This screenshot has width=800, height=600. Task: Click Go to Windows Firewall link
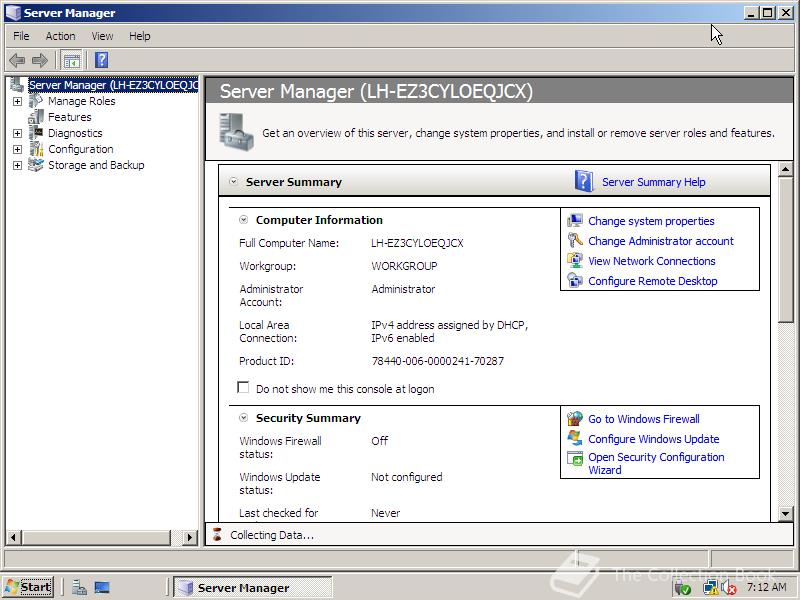(x=644, y=419)
